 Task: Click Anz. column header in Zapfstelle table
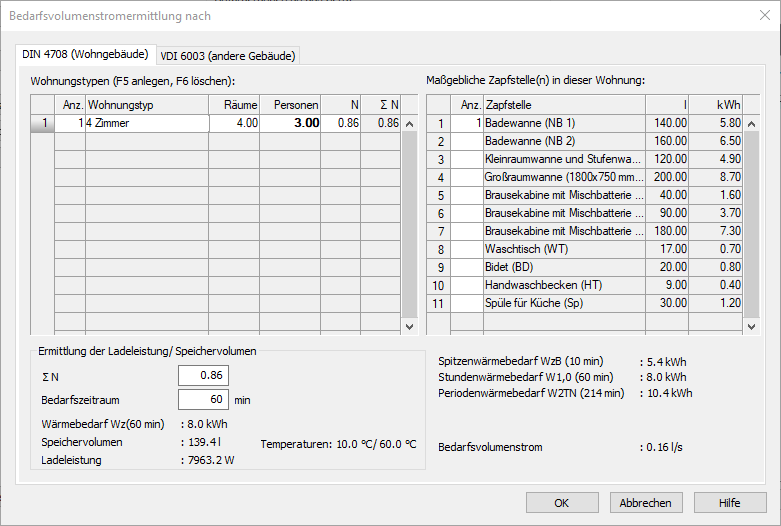click(467, 105)
